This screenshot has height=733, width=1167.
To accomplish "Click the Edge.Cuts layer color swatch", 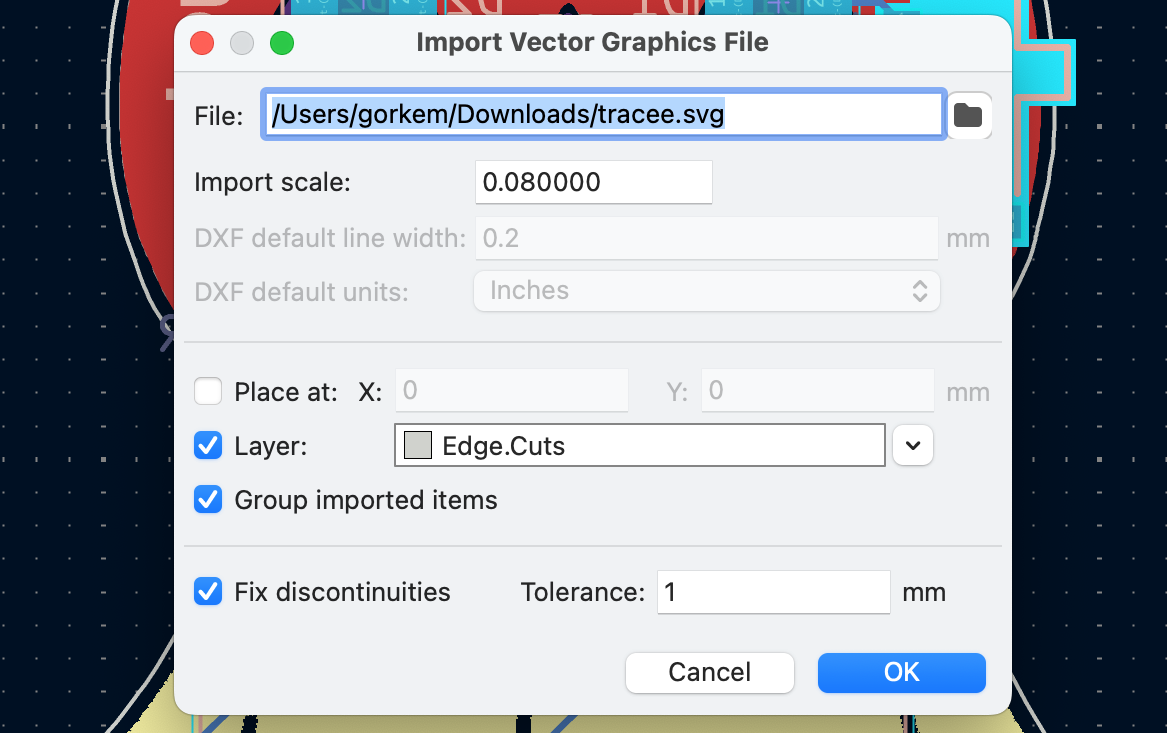I will click(x=417, y=445).
